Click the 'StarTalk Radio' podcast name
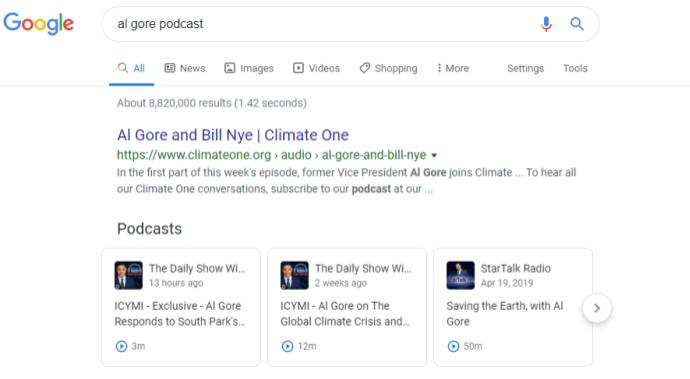 coord(516,269)
